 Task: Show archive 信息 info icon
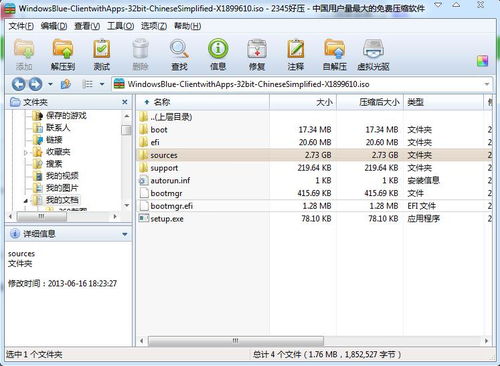[218, 55]
